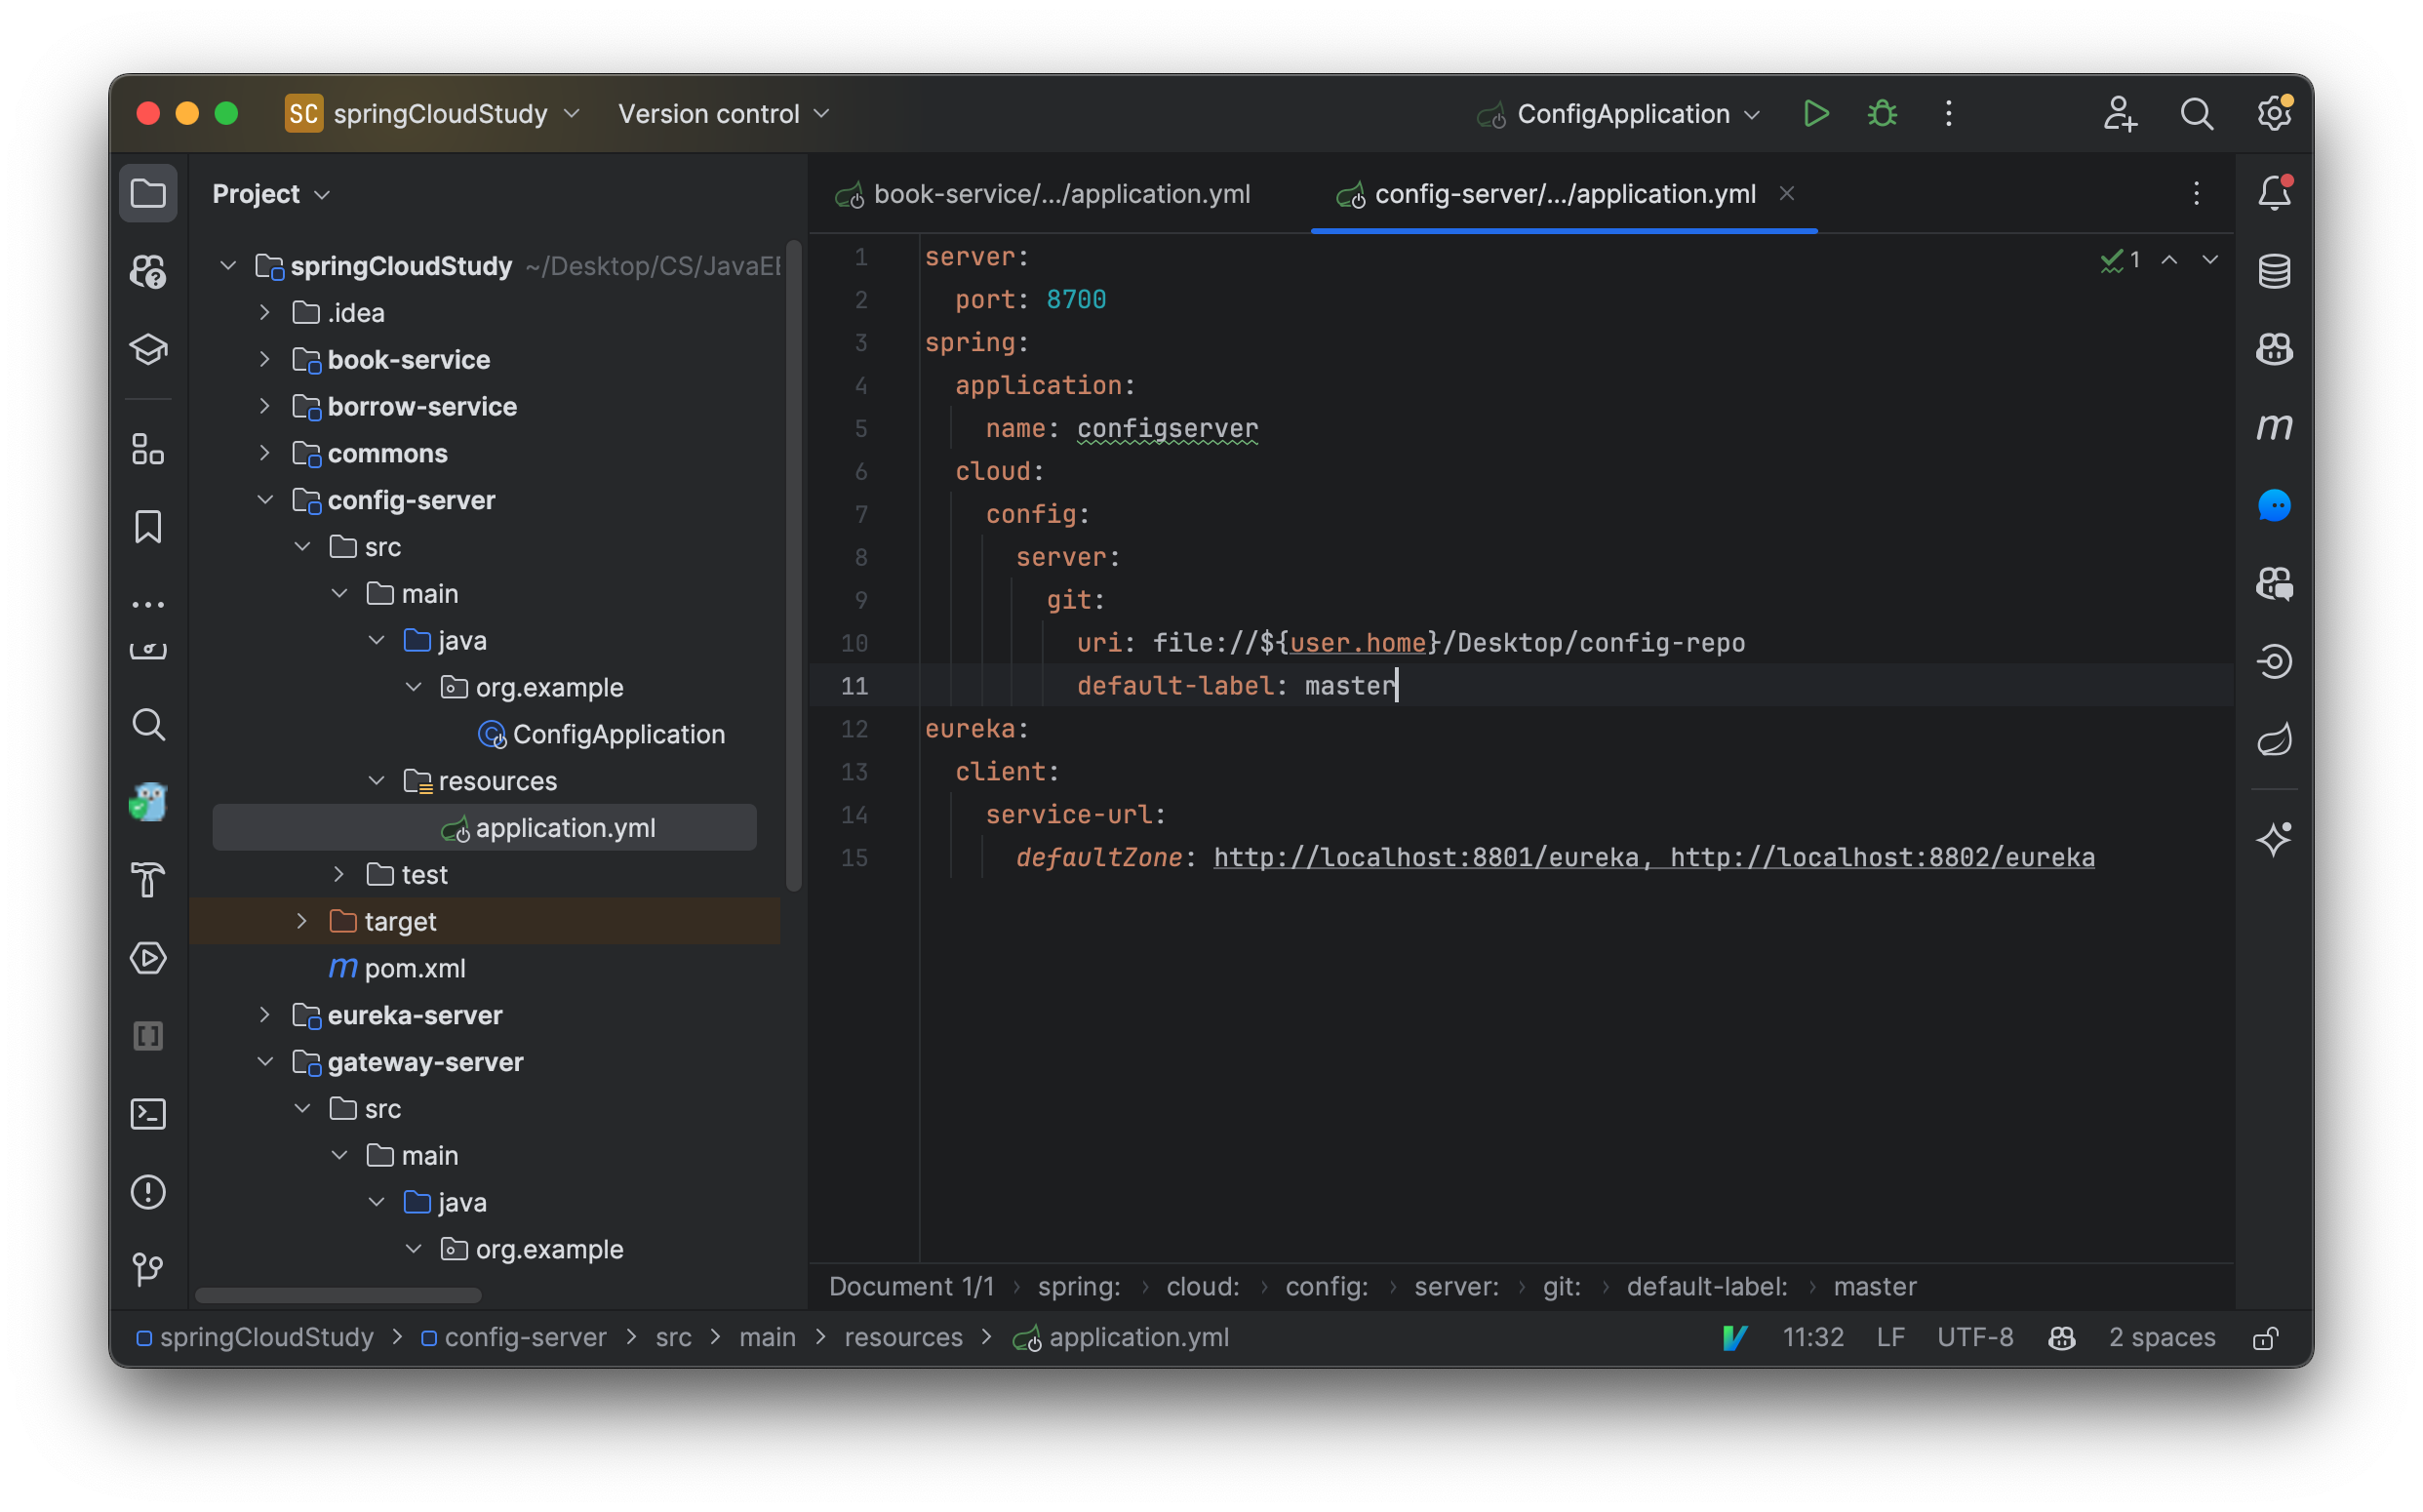Toggle the Services panel icon
Viewport: 2423px width, 1512px height.
click(x=146, y=955)
